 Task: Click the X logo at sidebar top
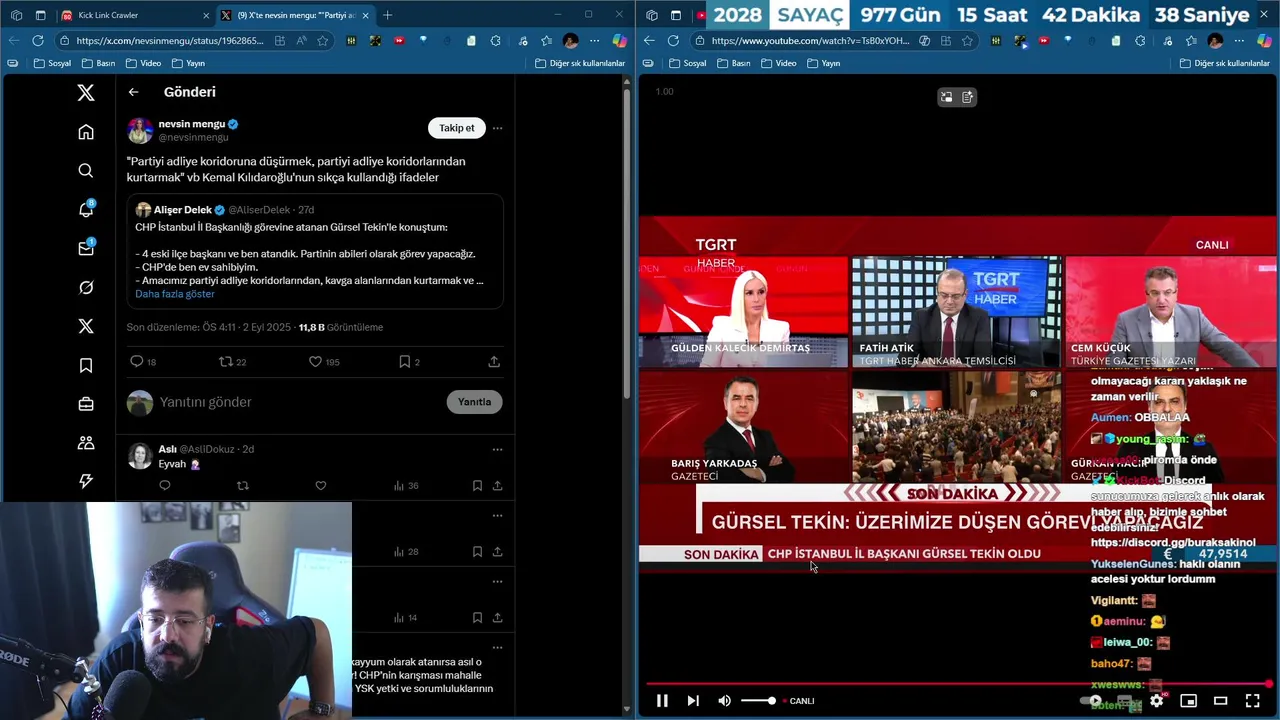[86, 93]
